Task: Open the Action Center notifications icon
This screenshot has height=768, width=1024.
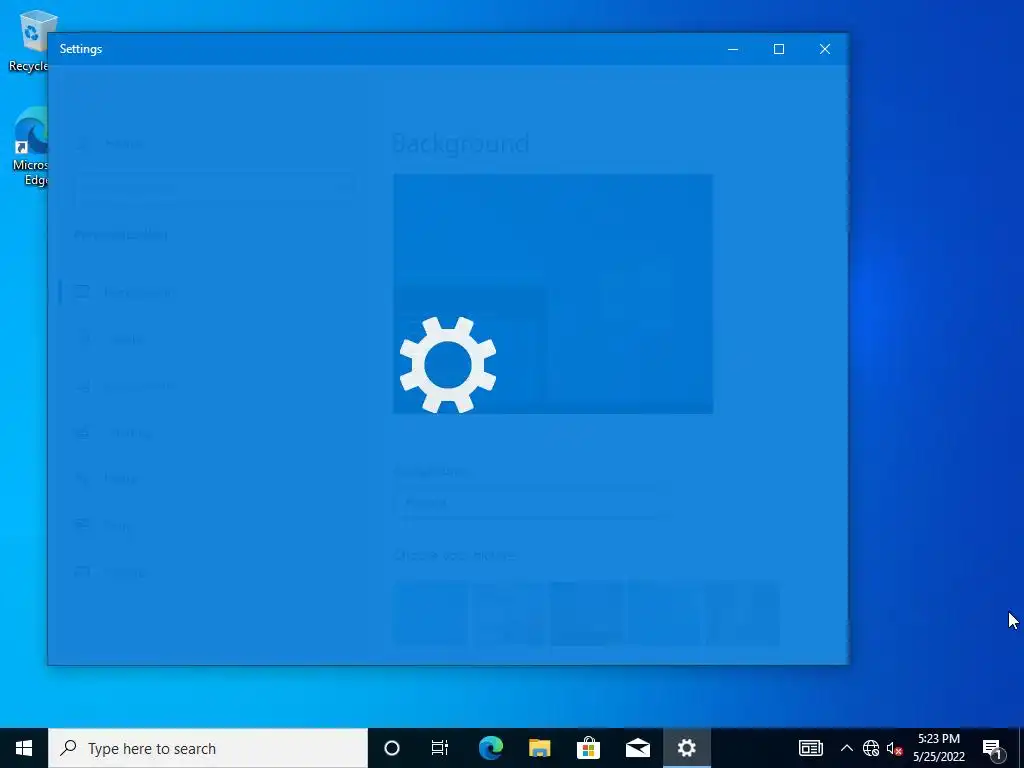Action: (993, 748)
